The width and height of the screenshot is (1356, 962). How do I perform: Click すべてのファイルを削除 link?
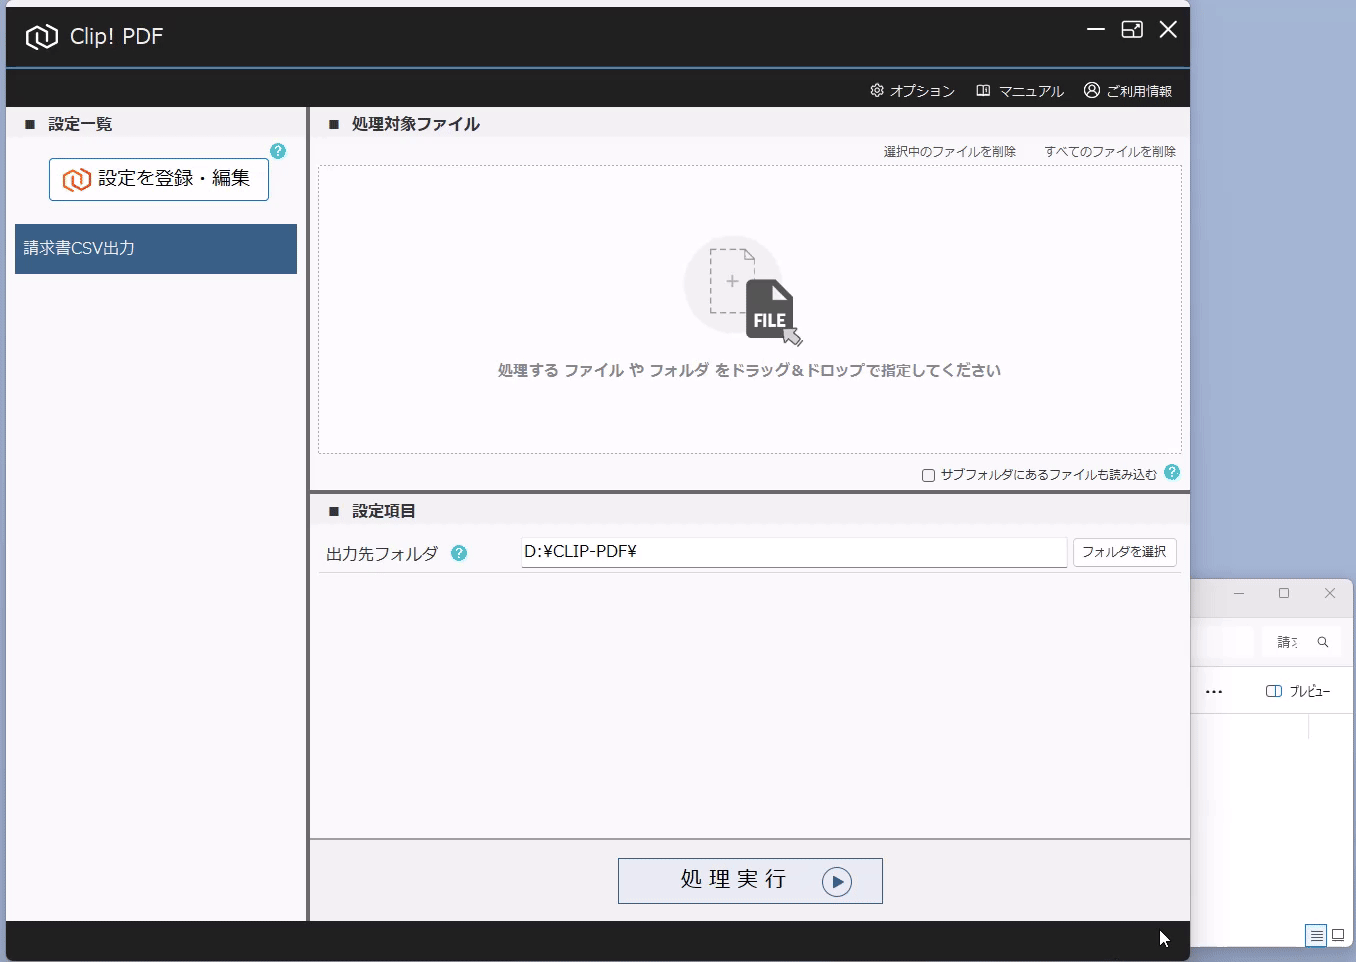click(1110, 152)
